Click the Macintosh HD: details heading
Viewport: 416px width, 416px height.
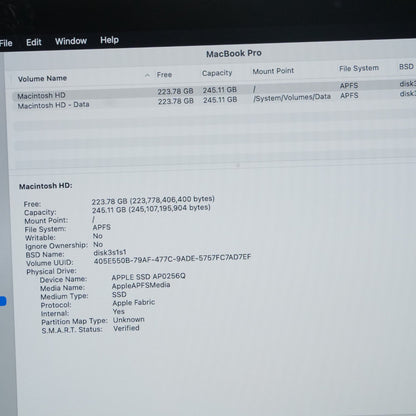click(46, 186)
